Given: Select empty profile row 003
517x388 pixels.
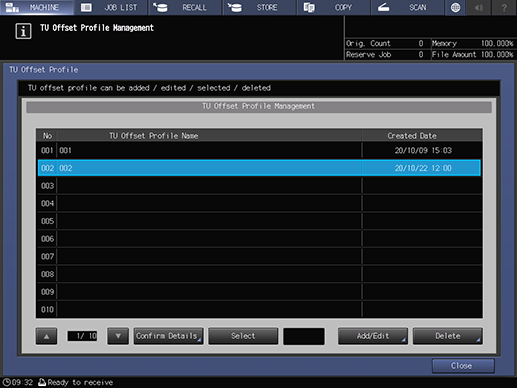Looking at the screenshot, I should [259, 186].
